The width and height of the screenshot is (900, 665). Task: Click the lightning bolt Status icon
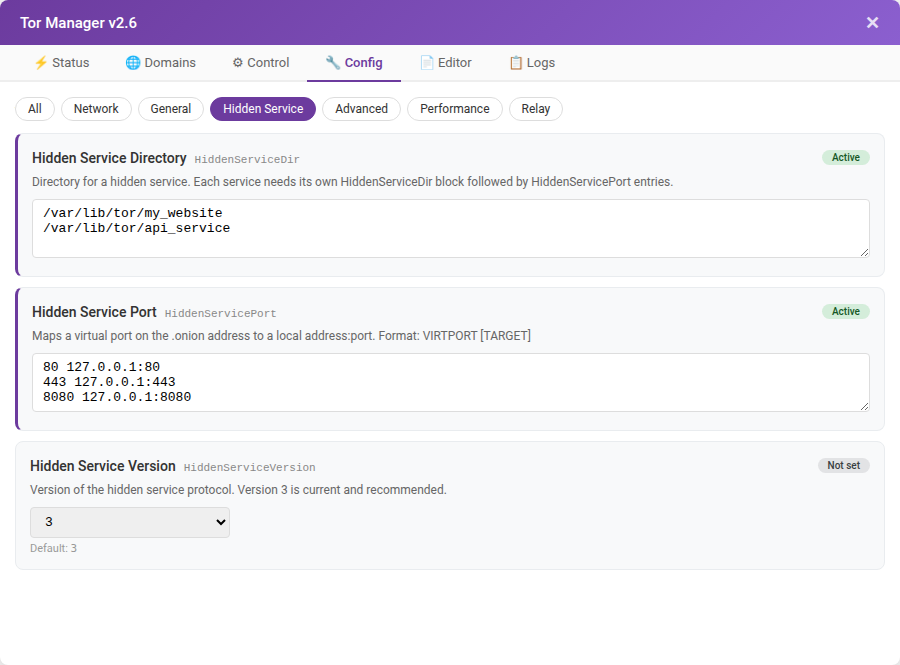(41, 63)
